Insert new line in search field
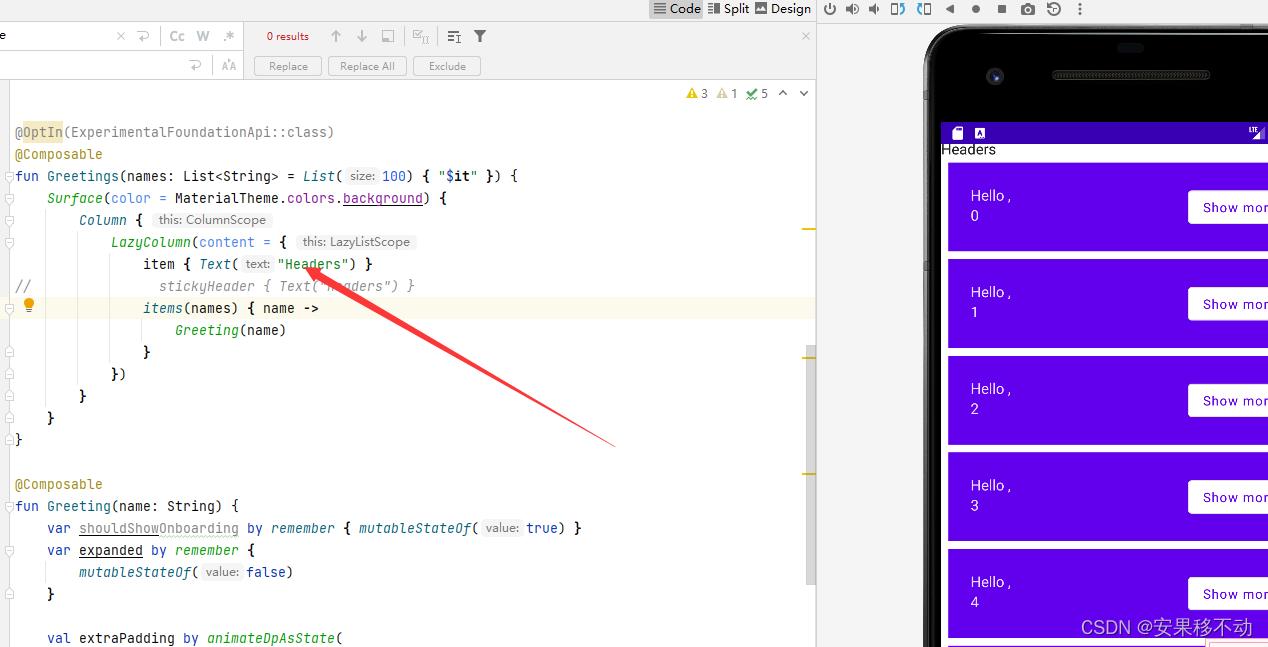Image resolution: width=1268 pixels, height=647 pixels. tap(143, 36)
